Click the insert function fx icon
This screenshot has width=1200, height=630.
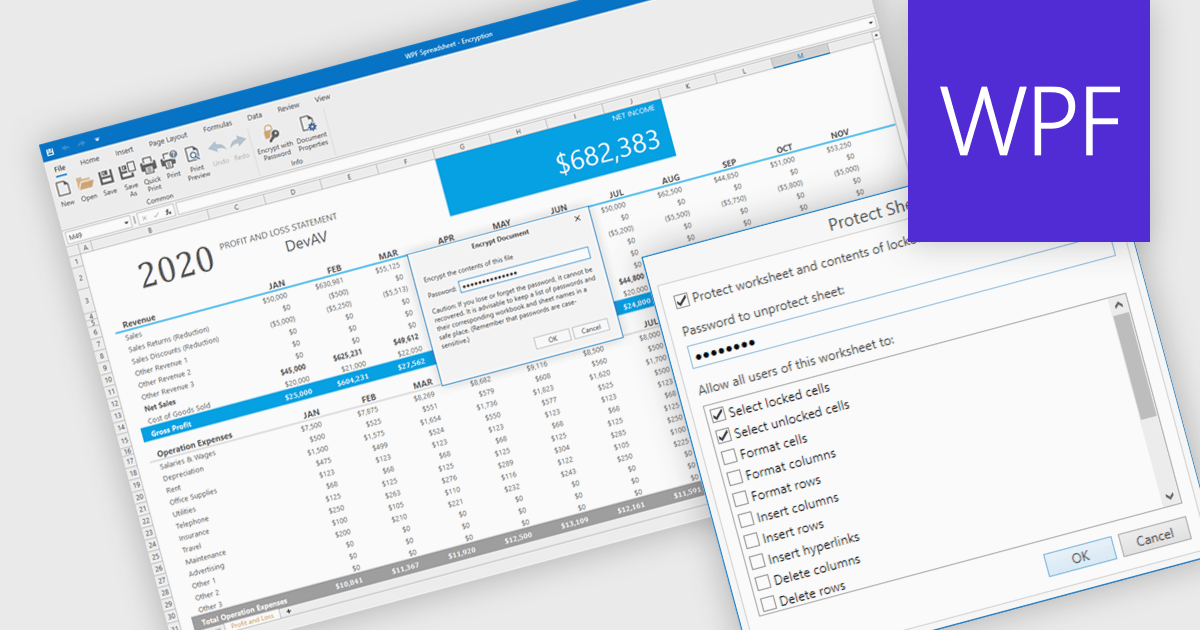pos(169,211)
